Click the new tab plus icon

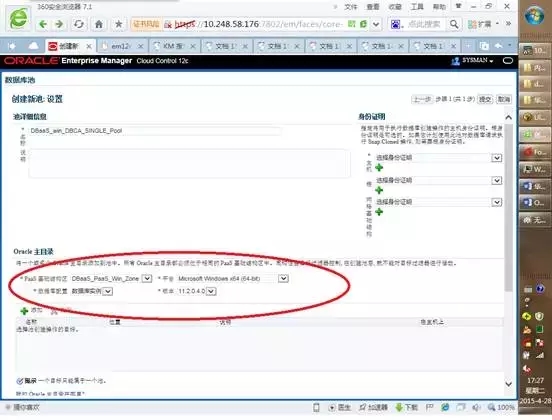pos(468,46)
